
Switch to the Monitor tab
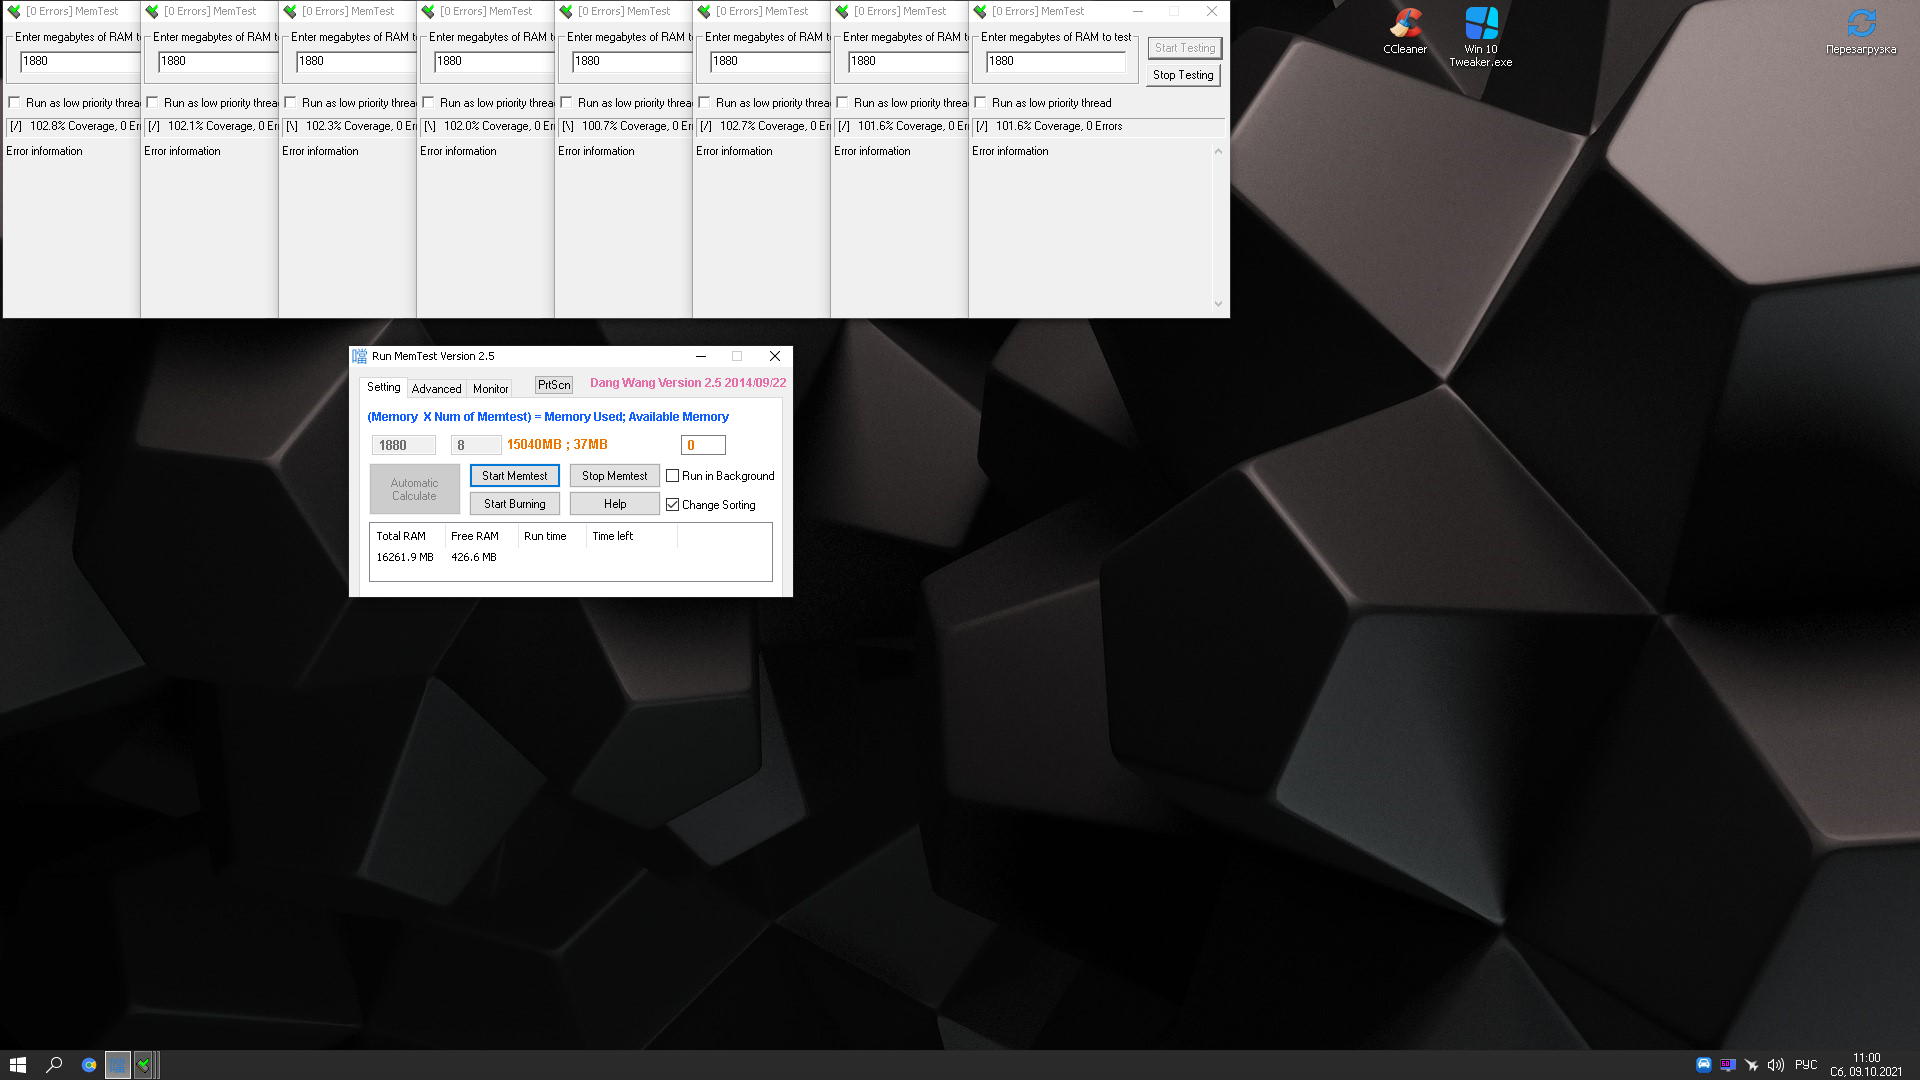(490, 389)
